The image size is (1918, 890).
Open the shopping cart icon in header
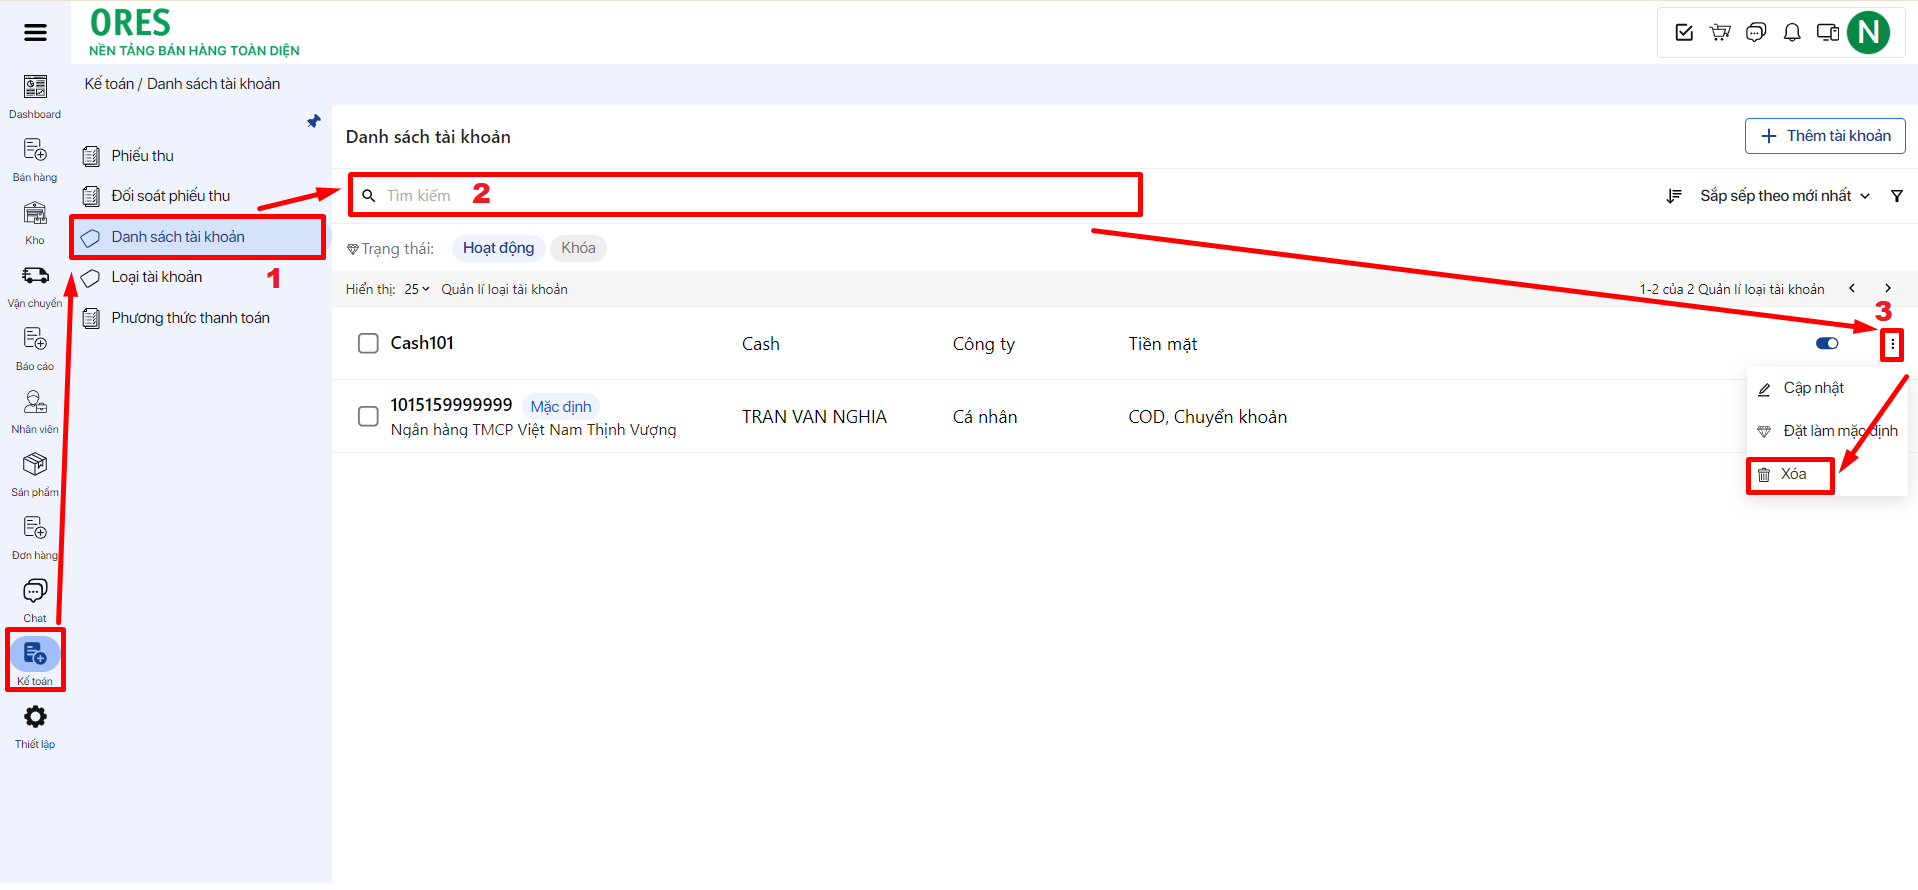coord(1720,33)
